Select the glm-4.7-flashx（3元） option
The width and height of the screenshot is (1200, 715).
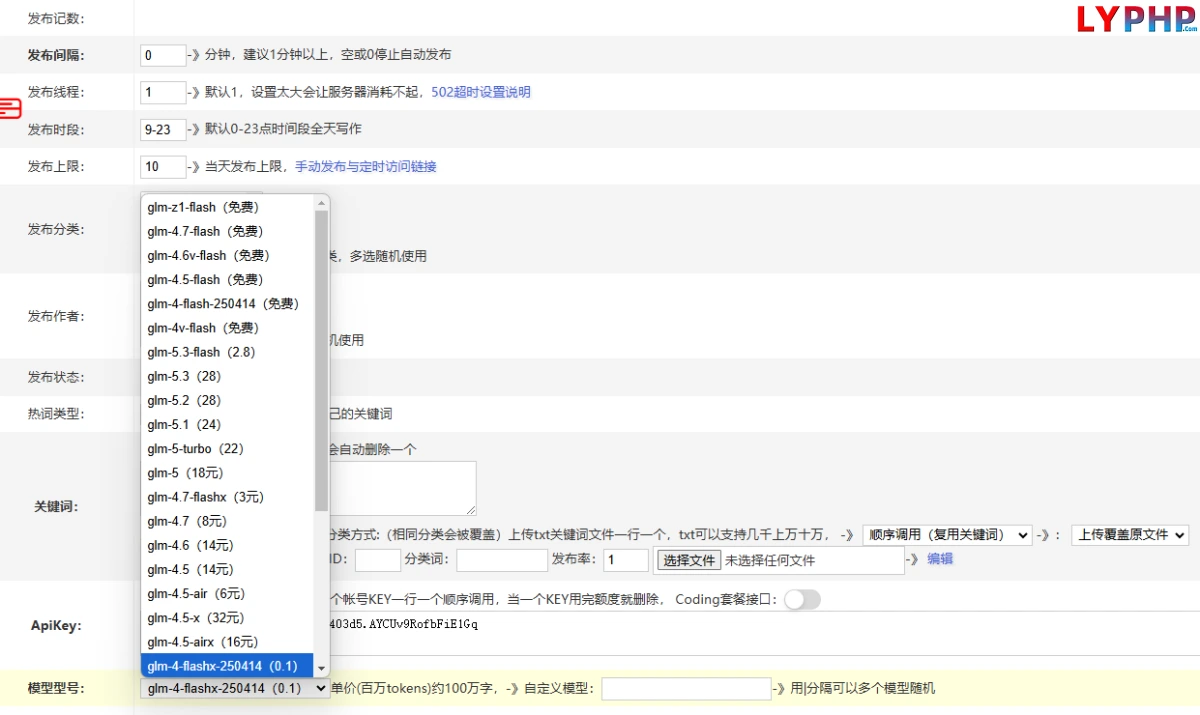point(228,497)
